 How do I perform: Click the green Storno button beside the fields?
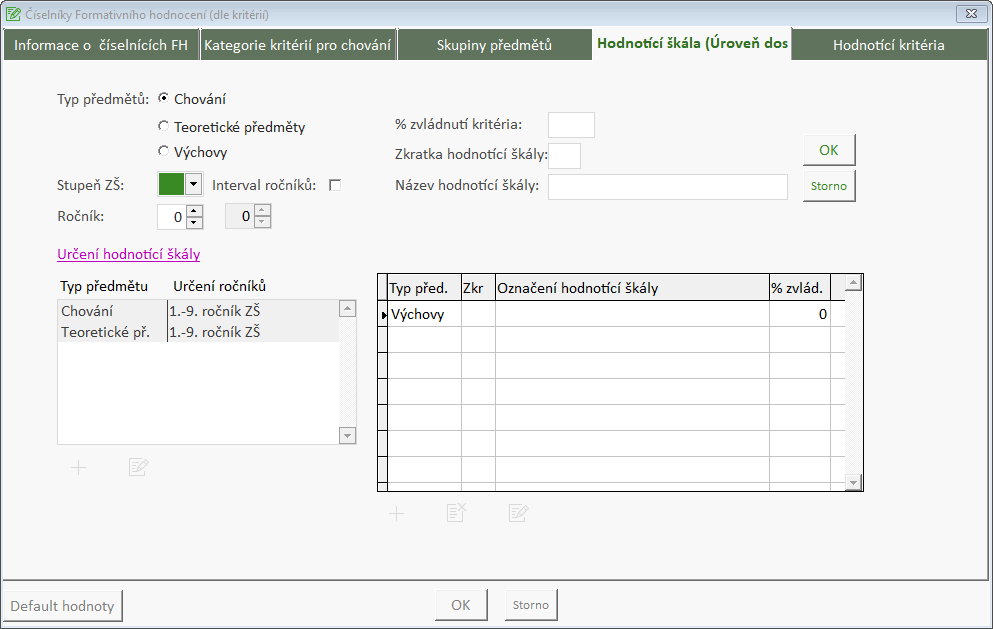click(829, 186)
